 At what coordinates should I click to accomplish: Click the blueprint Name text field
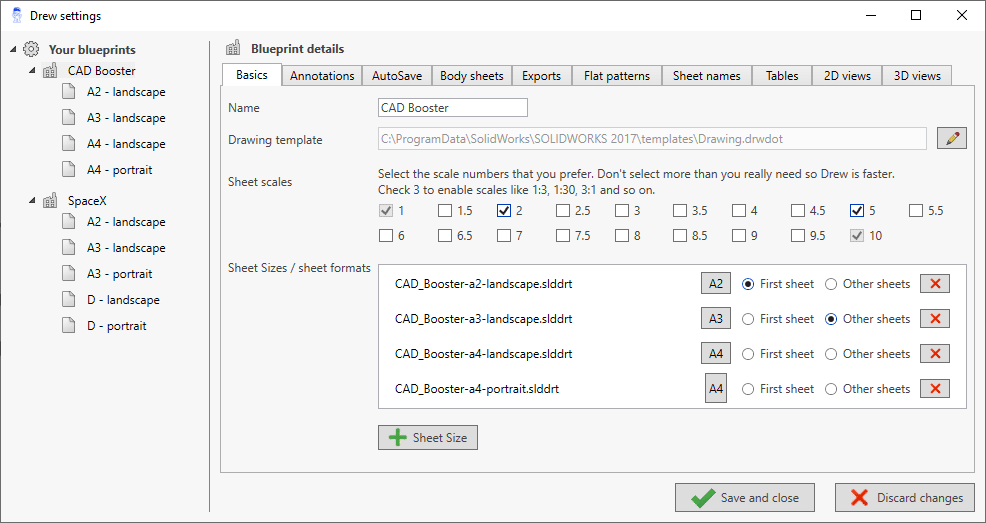[x=452, y=108]
